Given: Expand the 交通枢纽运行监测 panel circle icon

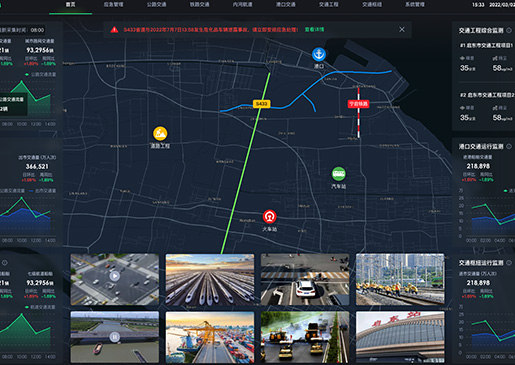Looking at the screenshot, I should pos(509,263).
